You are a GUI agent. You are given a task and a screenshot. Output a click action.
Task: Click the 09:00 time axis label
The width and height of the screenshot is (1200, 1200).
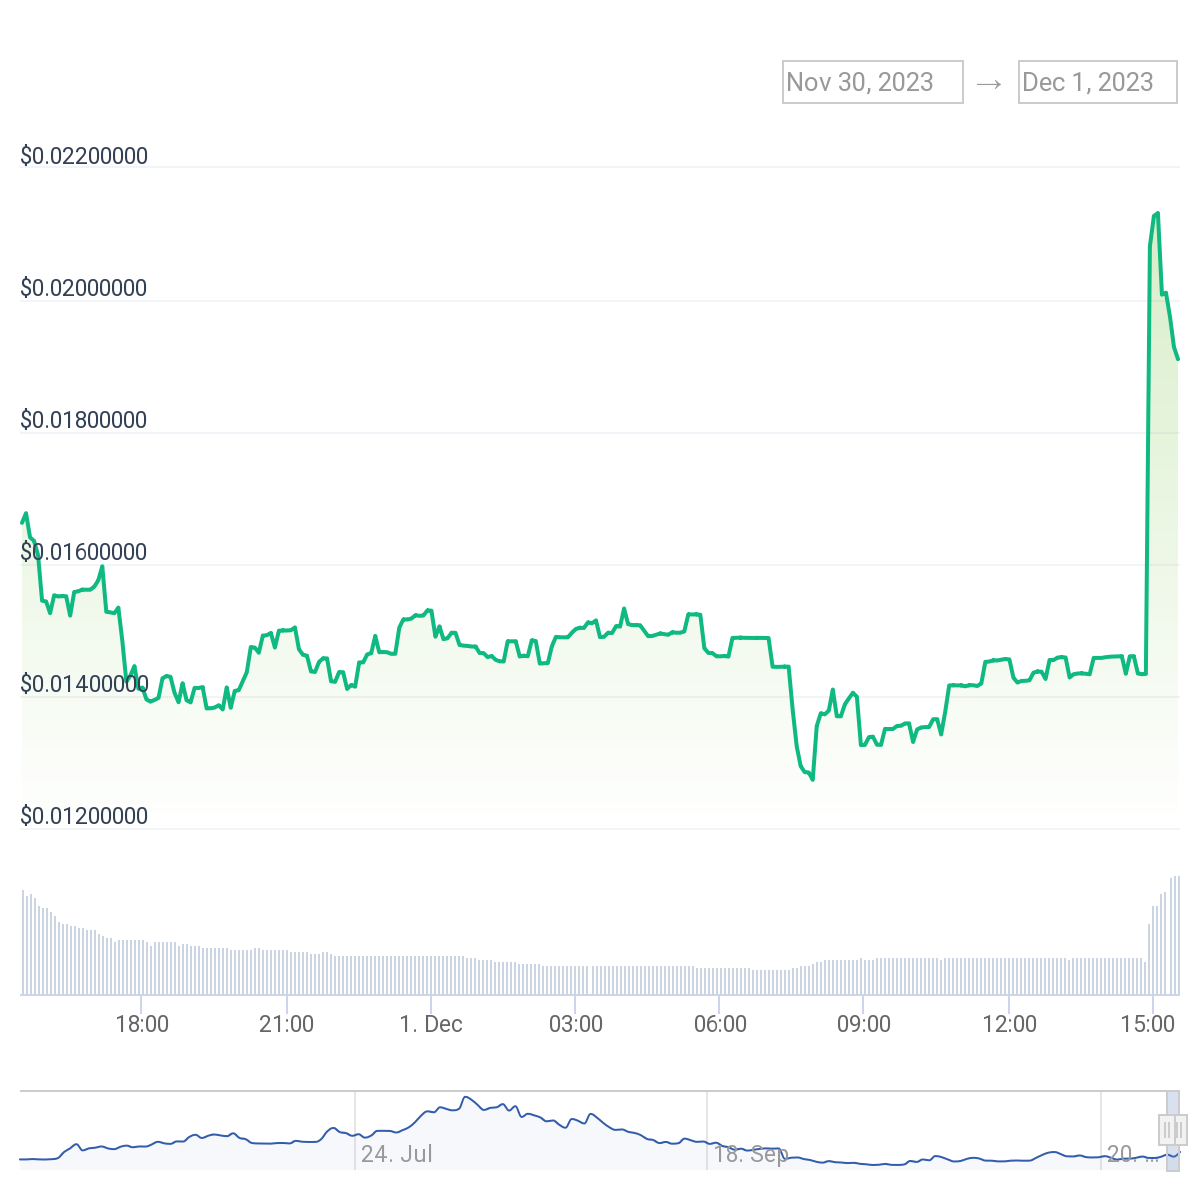click(864, 1025)
